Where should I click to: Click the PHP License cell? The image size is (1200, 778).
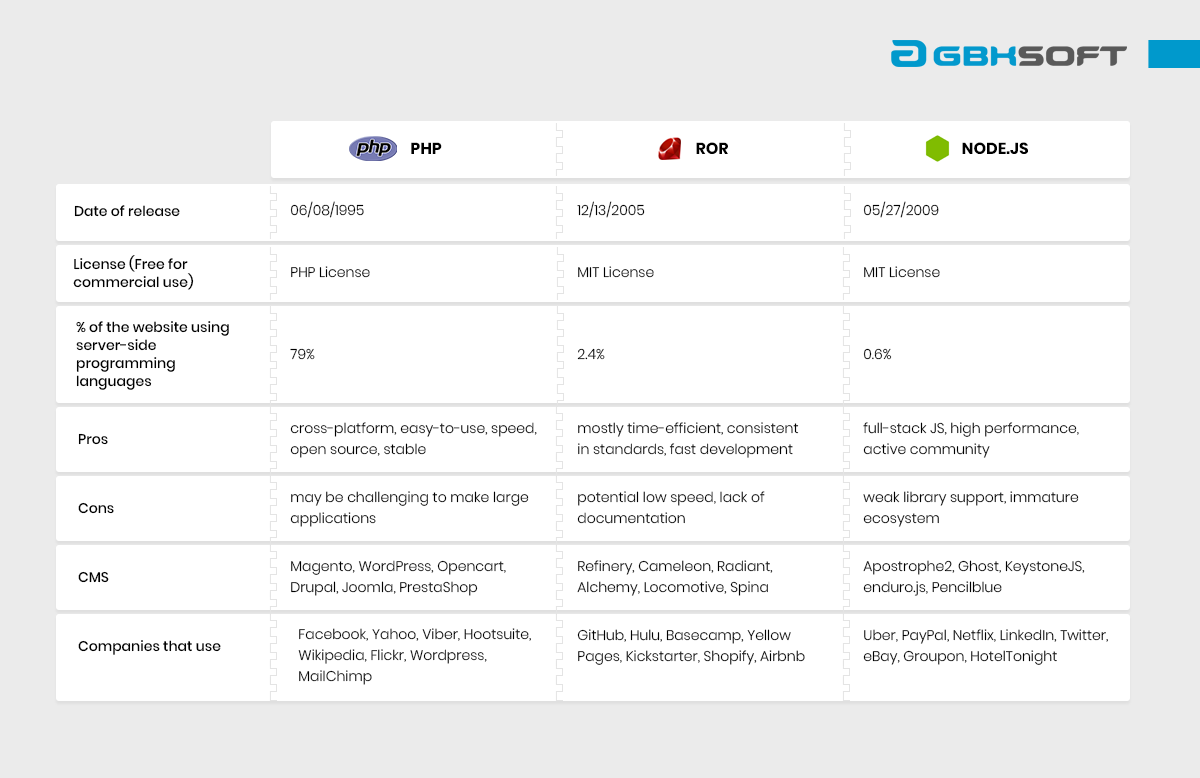click(x=330, y=272)
